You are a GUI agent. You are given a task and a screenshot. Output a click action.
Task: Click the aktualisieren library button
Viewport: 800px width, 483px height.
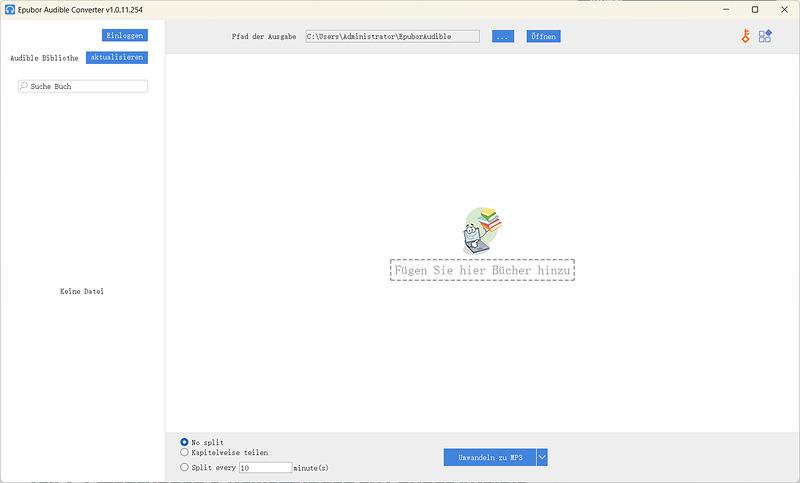[117, 57]
